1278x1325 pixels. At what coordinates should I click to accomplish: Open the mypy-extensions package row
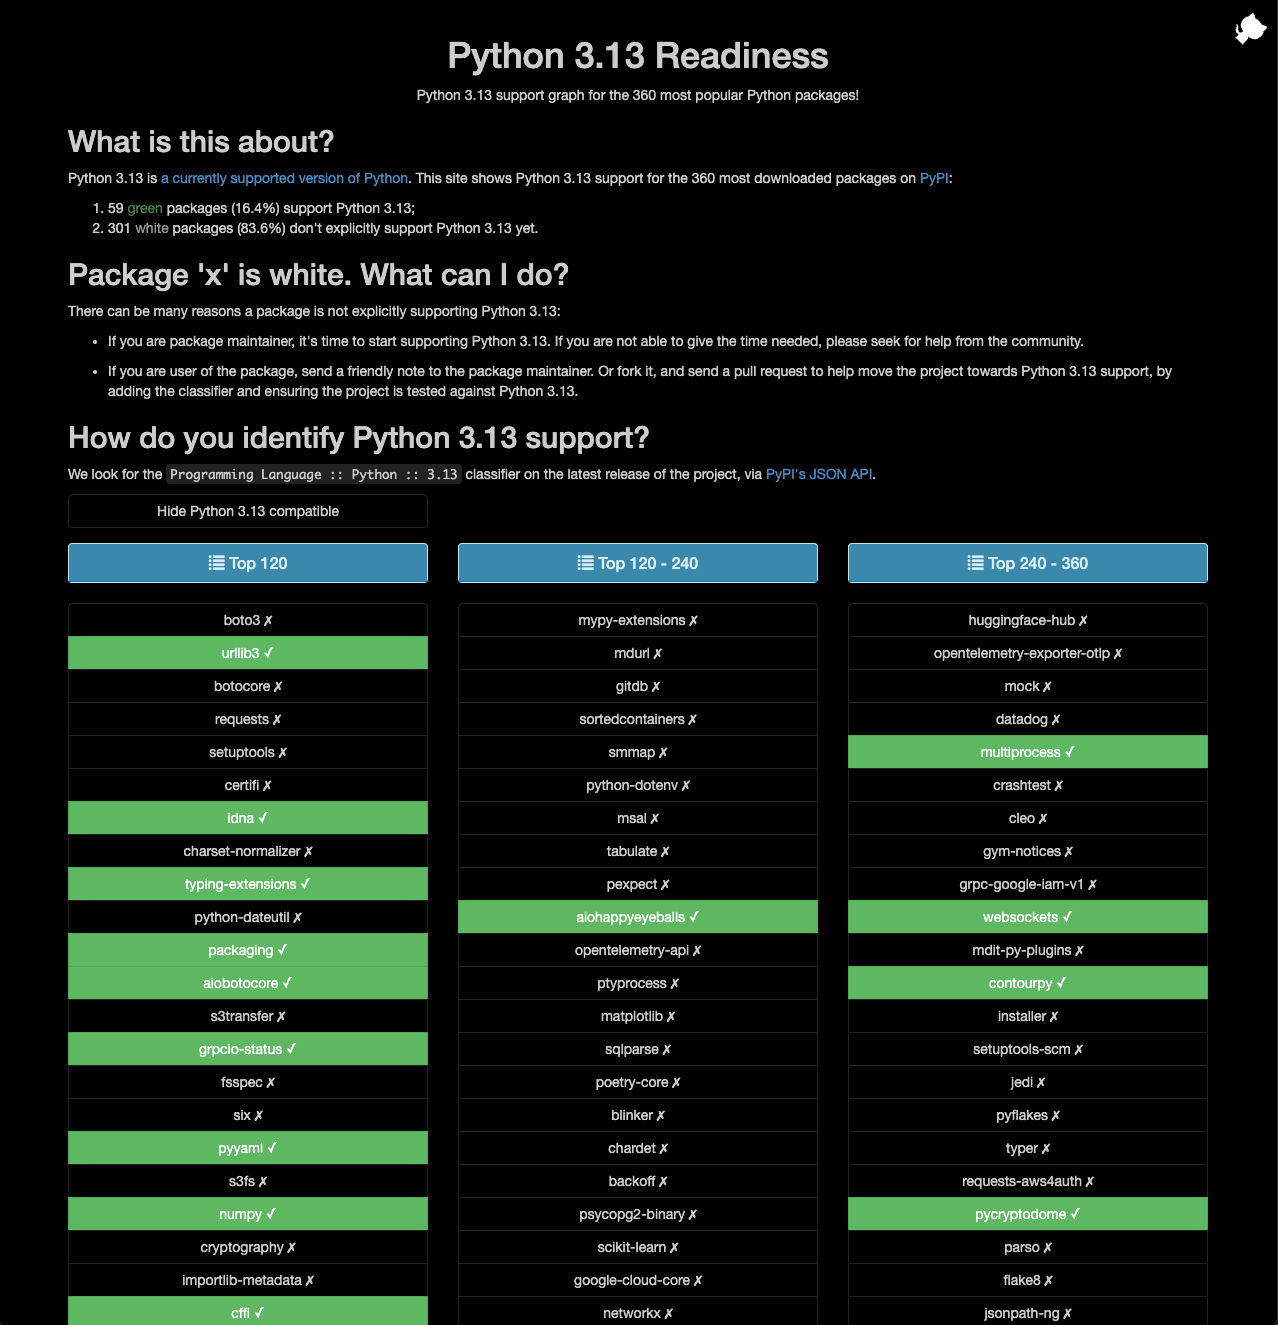click(638, 620)
